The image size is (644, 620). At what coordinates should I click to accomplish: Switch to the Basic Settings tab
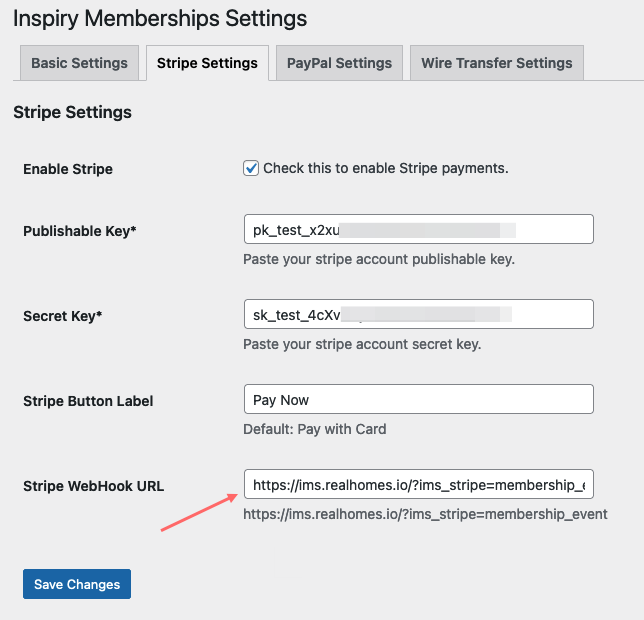pyautogui.click(x=79, y=63)
